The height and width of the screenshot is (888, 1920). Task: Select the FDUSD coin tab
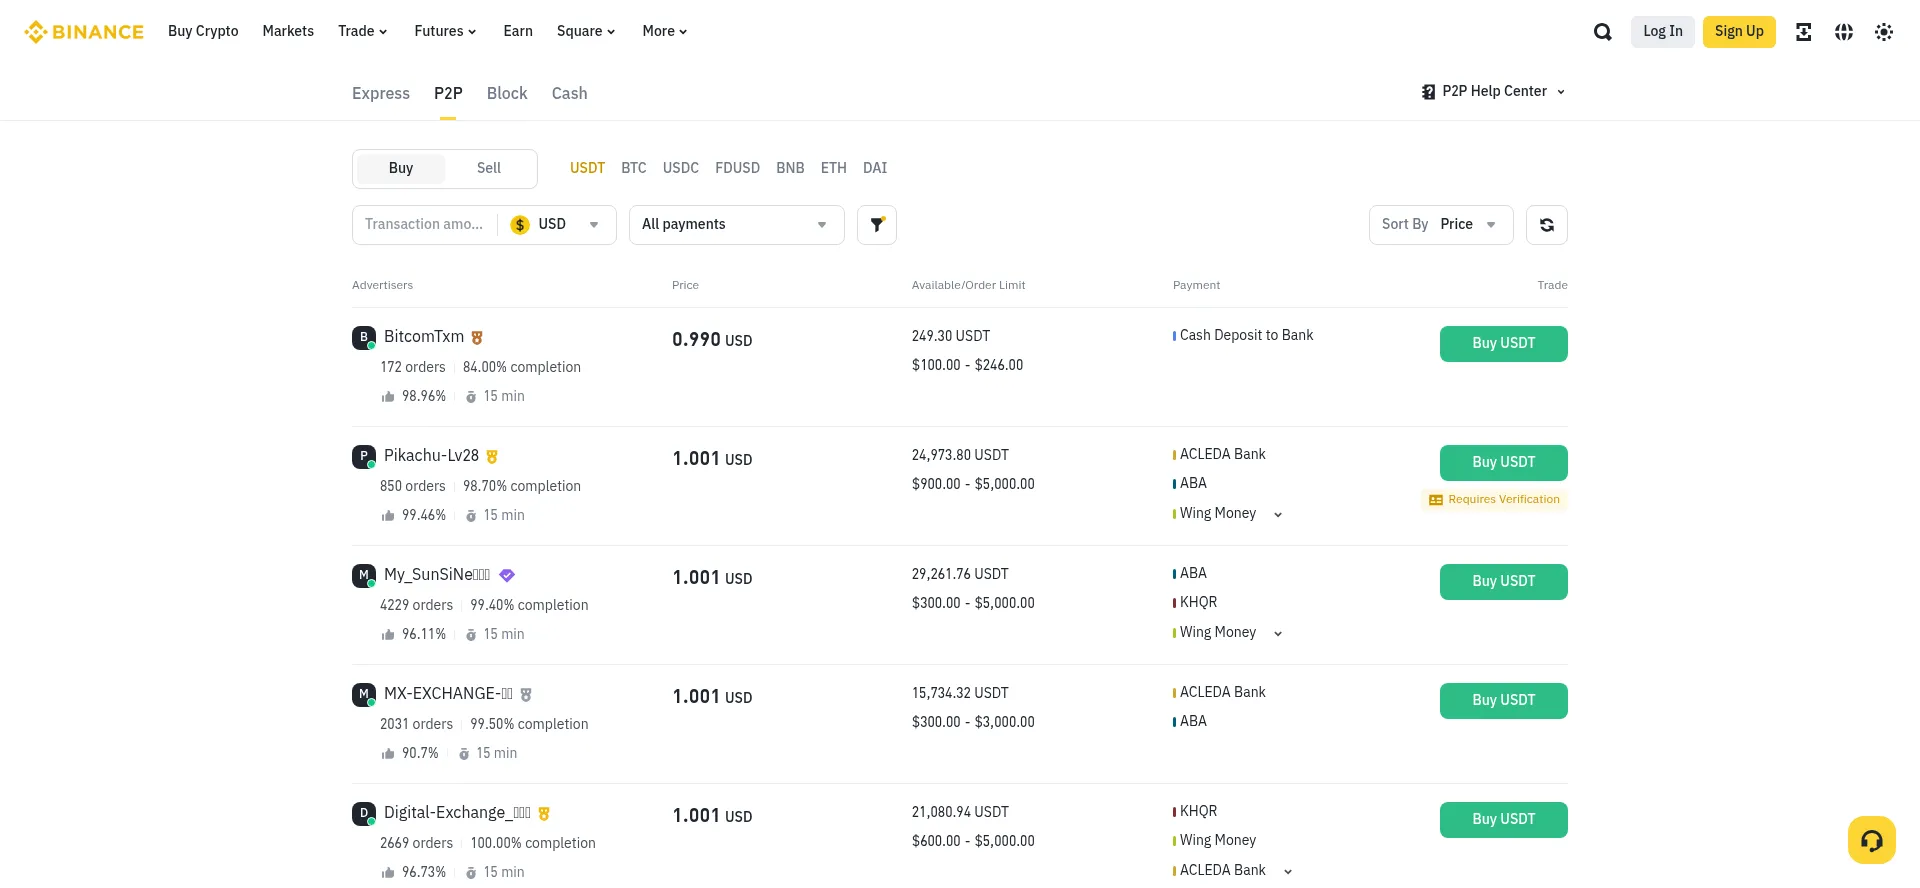pos(738,169)
